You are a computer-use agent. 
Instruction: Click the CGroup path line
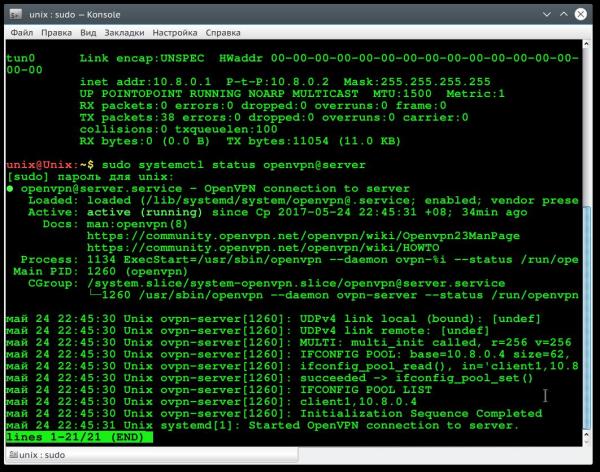click(x=267, y=283)
